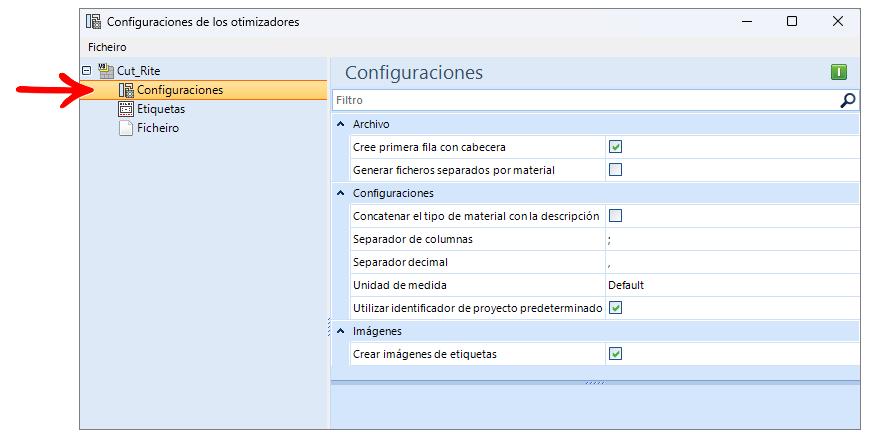Viewport: 869px width, 432px height.
Task: Click the Etiquetas label icon
Action: [x=126, y=109]
